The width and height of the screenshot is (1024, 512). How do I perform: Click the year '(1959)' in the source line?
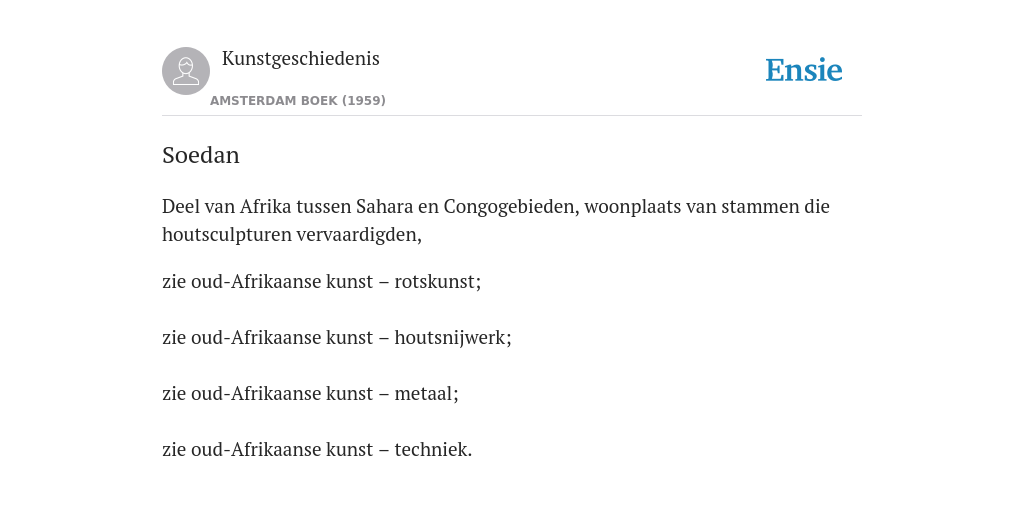tap(364, 101)
